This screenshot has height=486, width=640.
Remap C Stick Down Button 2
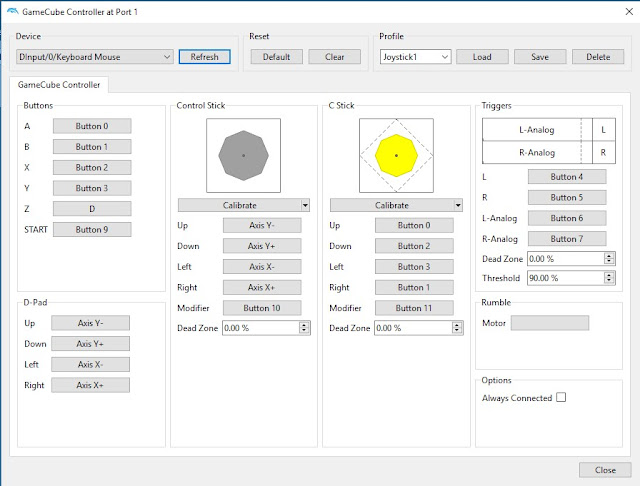(414, 246)
